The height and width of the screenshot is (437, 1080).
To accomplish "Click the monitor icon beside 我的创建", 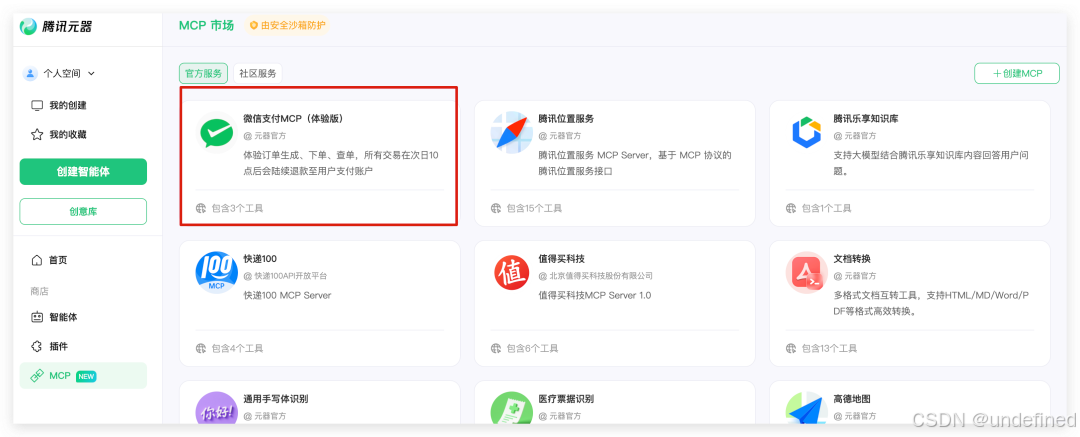I will 37,105.
